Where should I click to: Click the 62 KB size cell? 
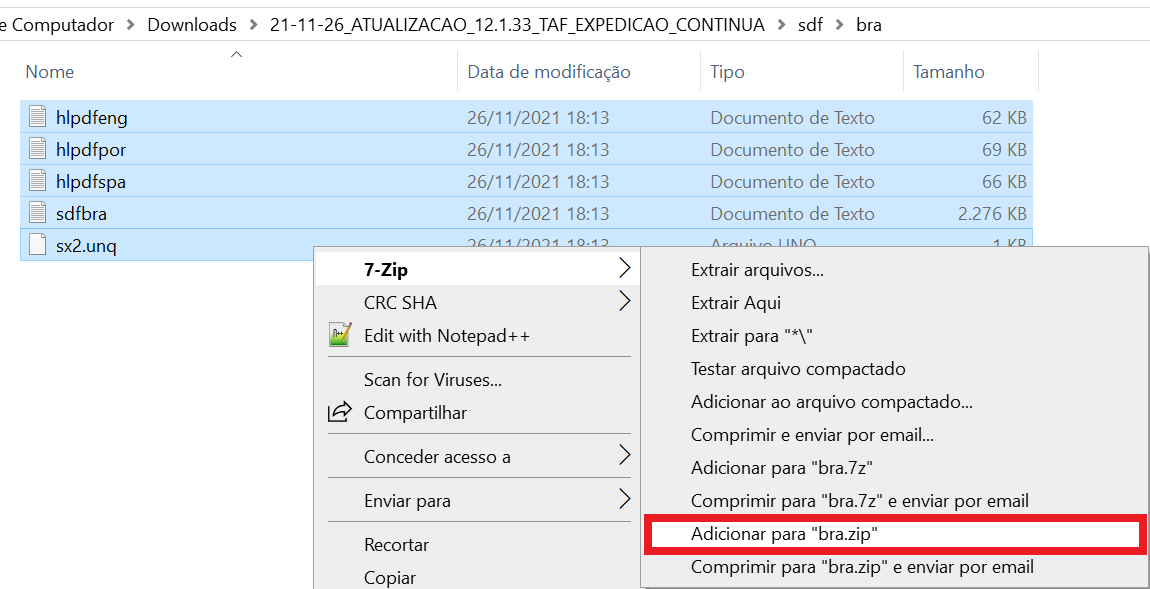coord(1004,117)
